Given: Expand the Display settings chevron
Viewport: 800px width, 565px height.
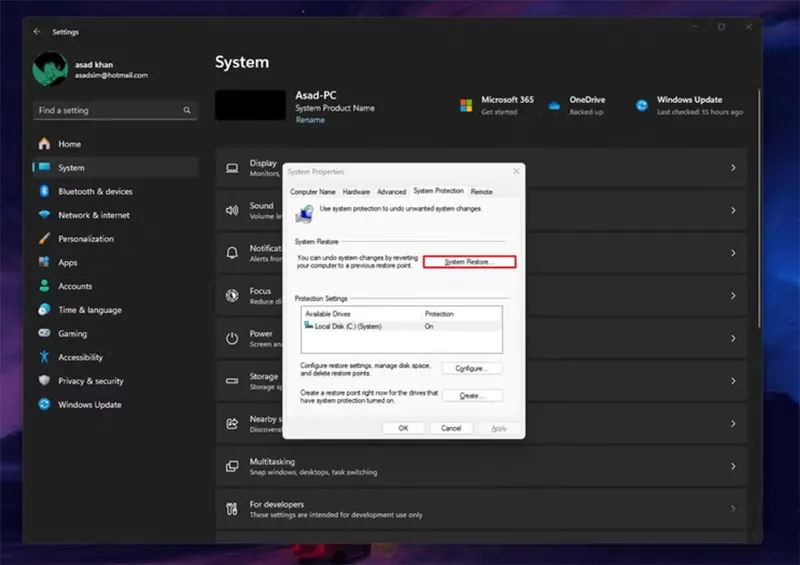Looking at the screenshot, I should [x=733, y=168].
